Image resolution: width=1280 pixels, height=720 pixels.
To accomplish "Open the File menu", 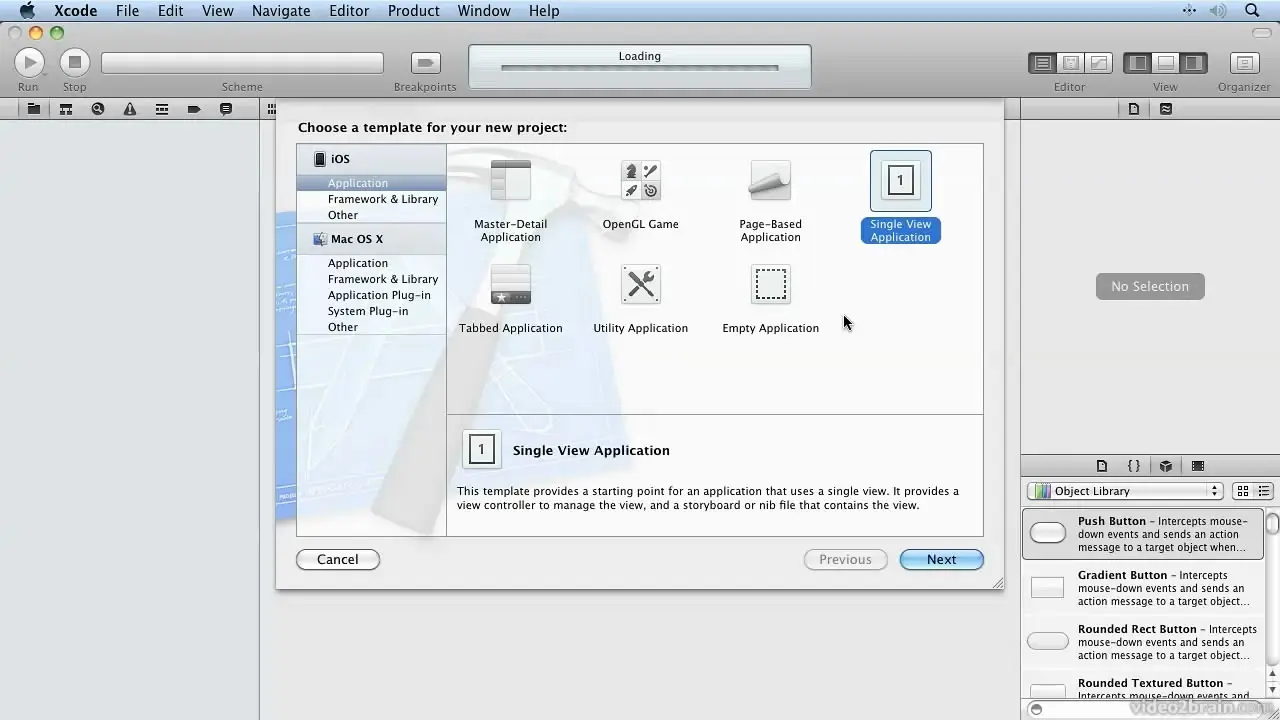I will pyautogui.click(x=127, y=11).
